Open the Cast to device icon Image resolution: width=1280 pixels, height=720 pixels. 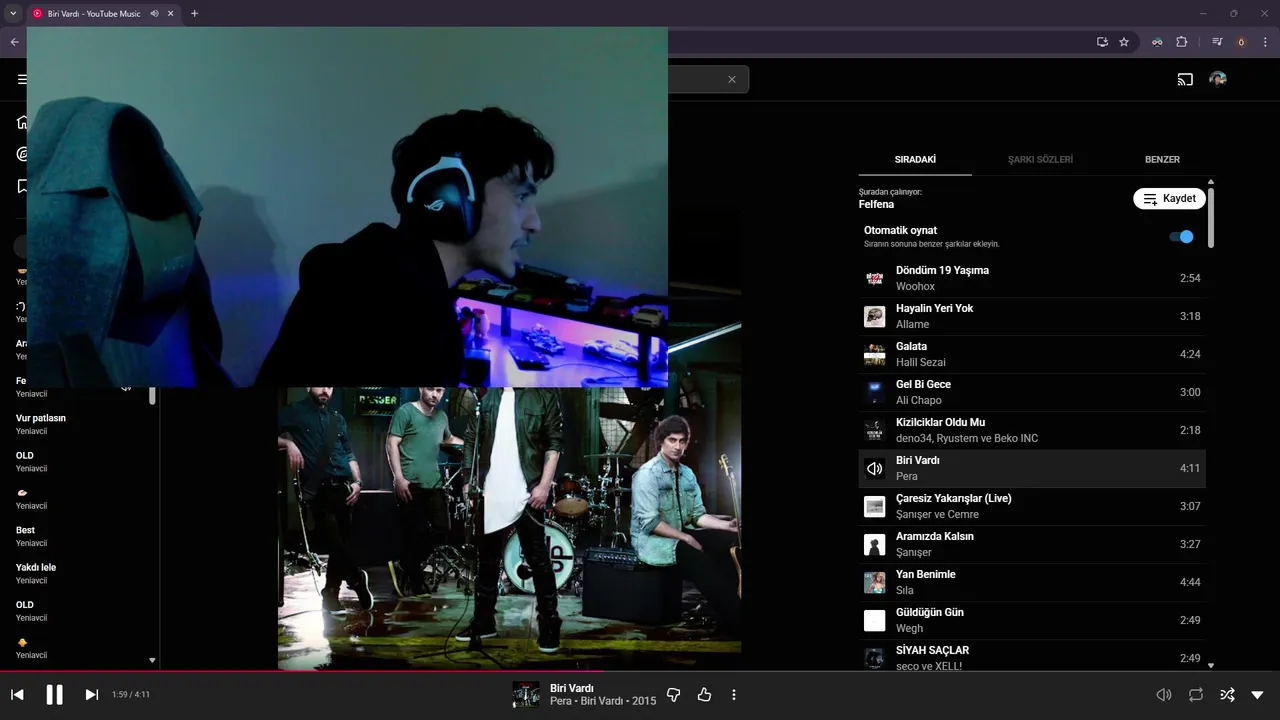[1185, 79]
